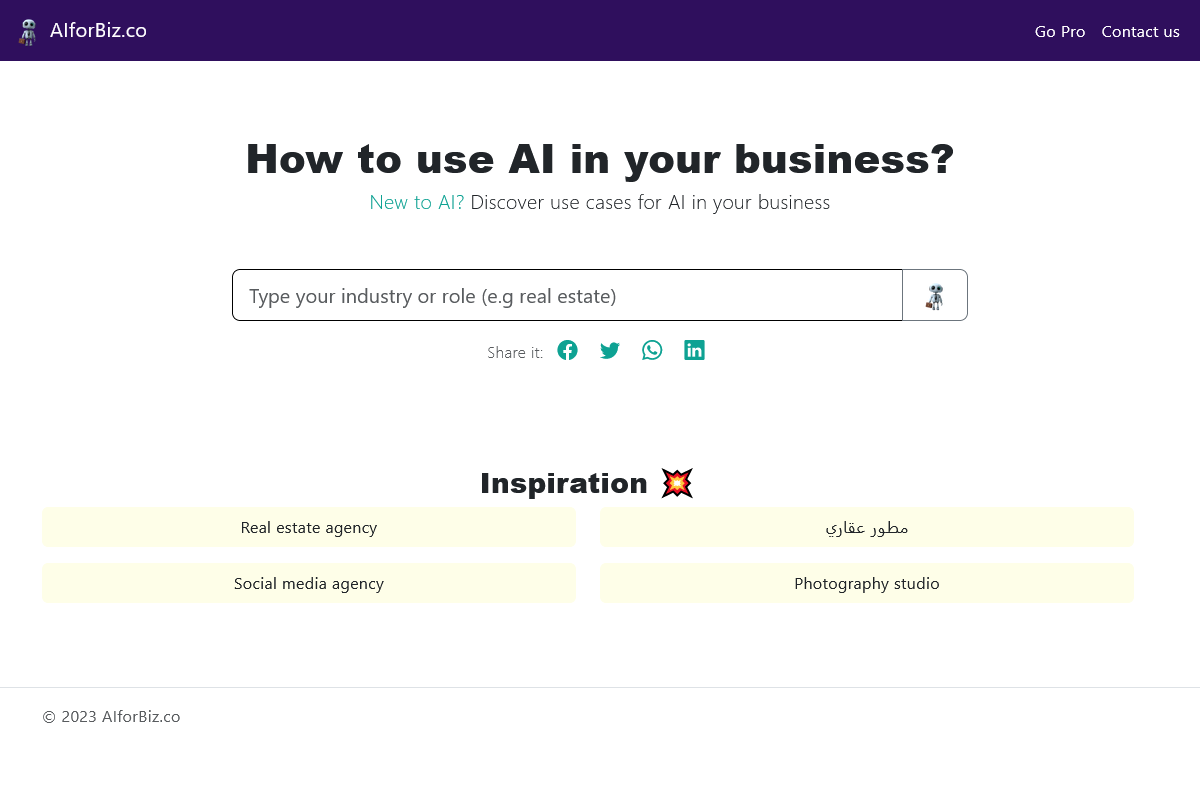
Task: Choose the Arabic 'مطور عقاري' suggestion
Action: tap(866, 527)
